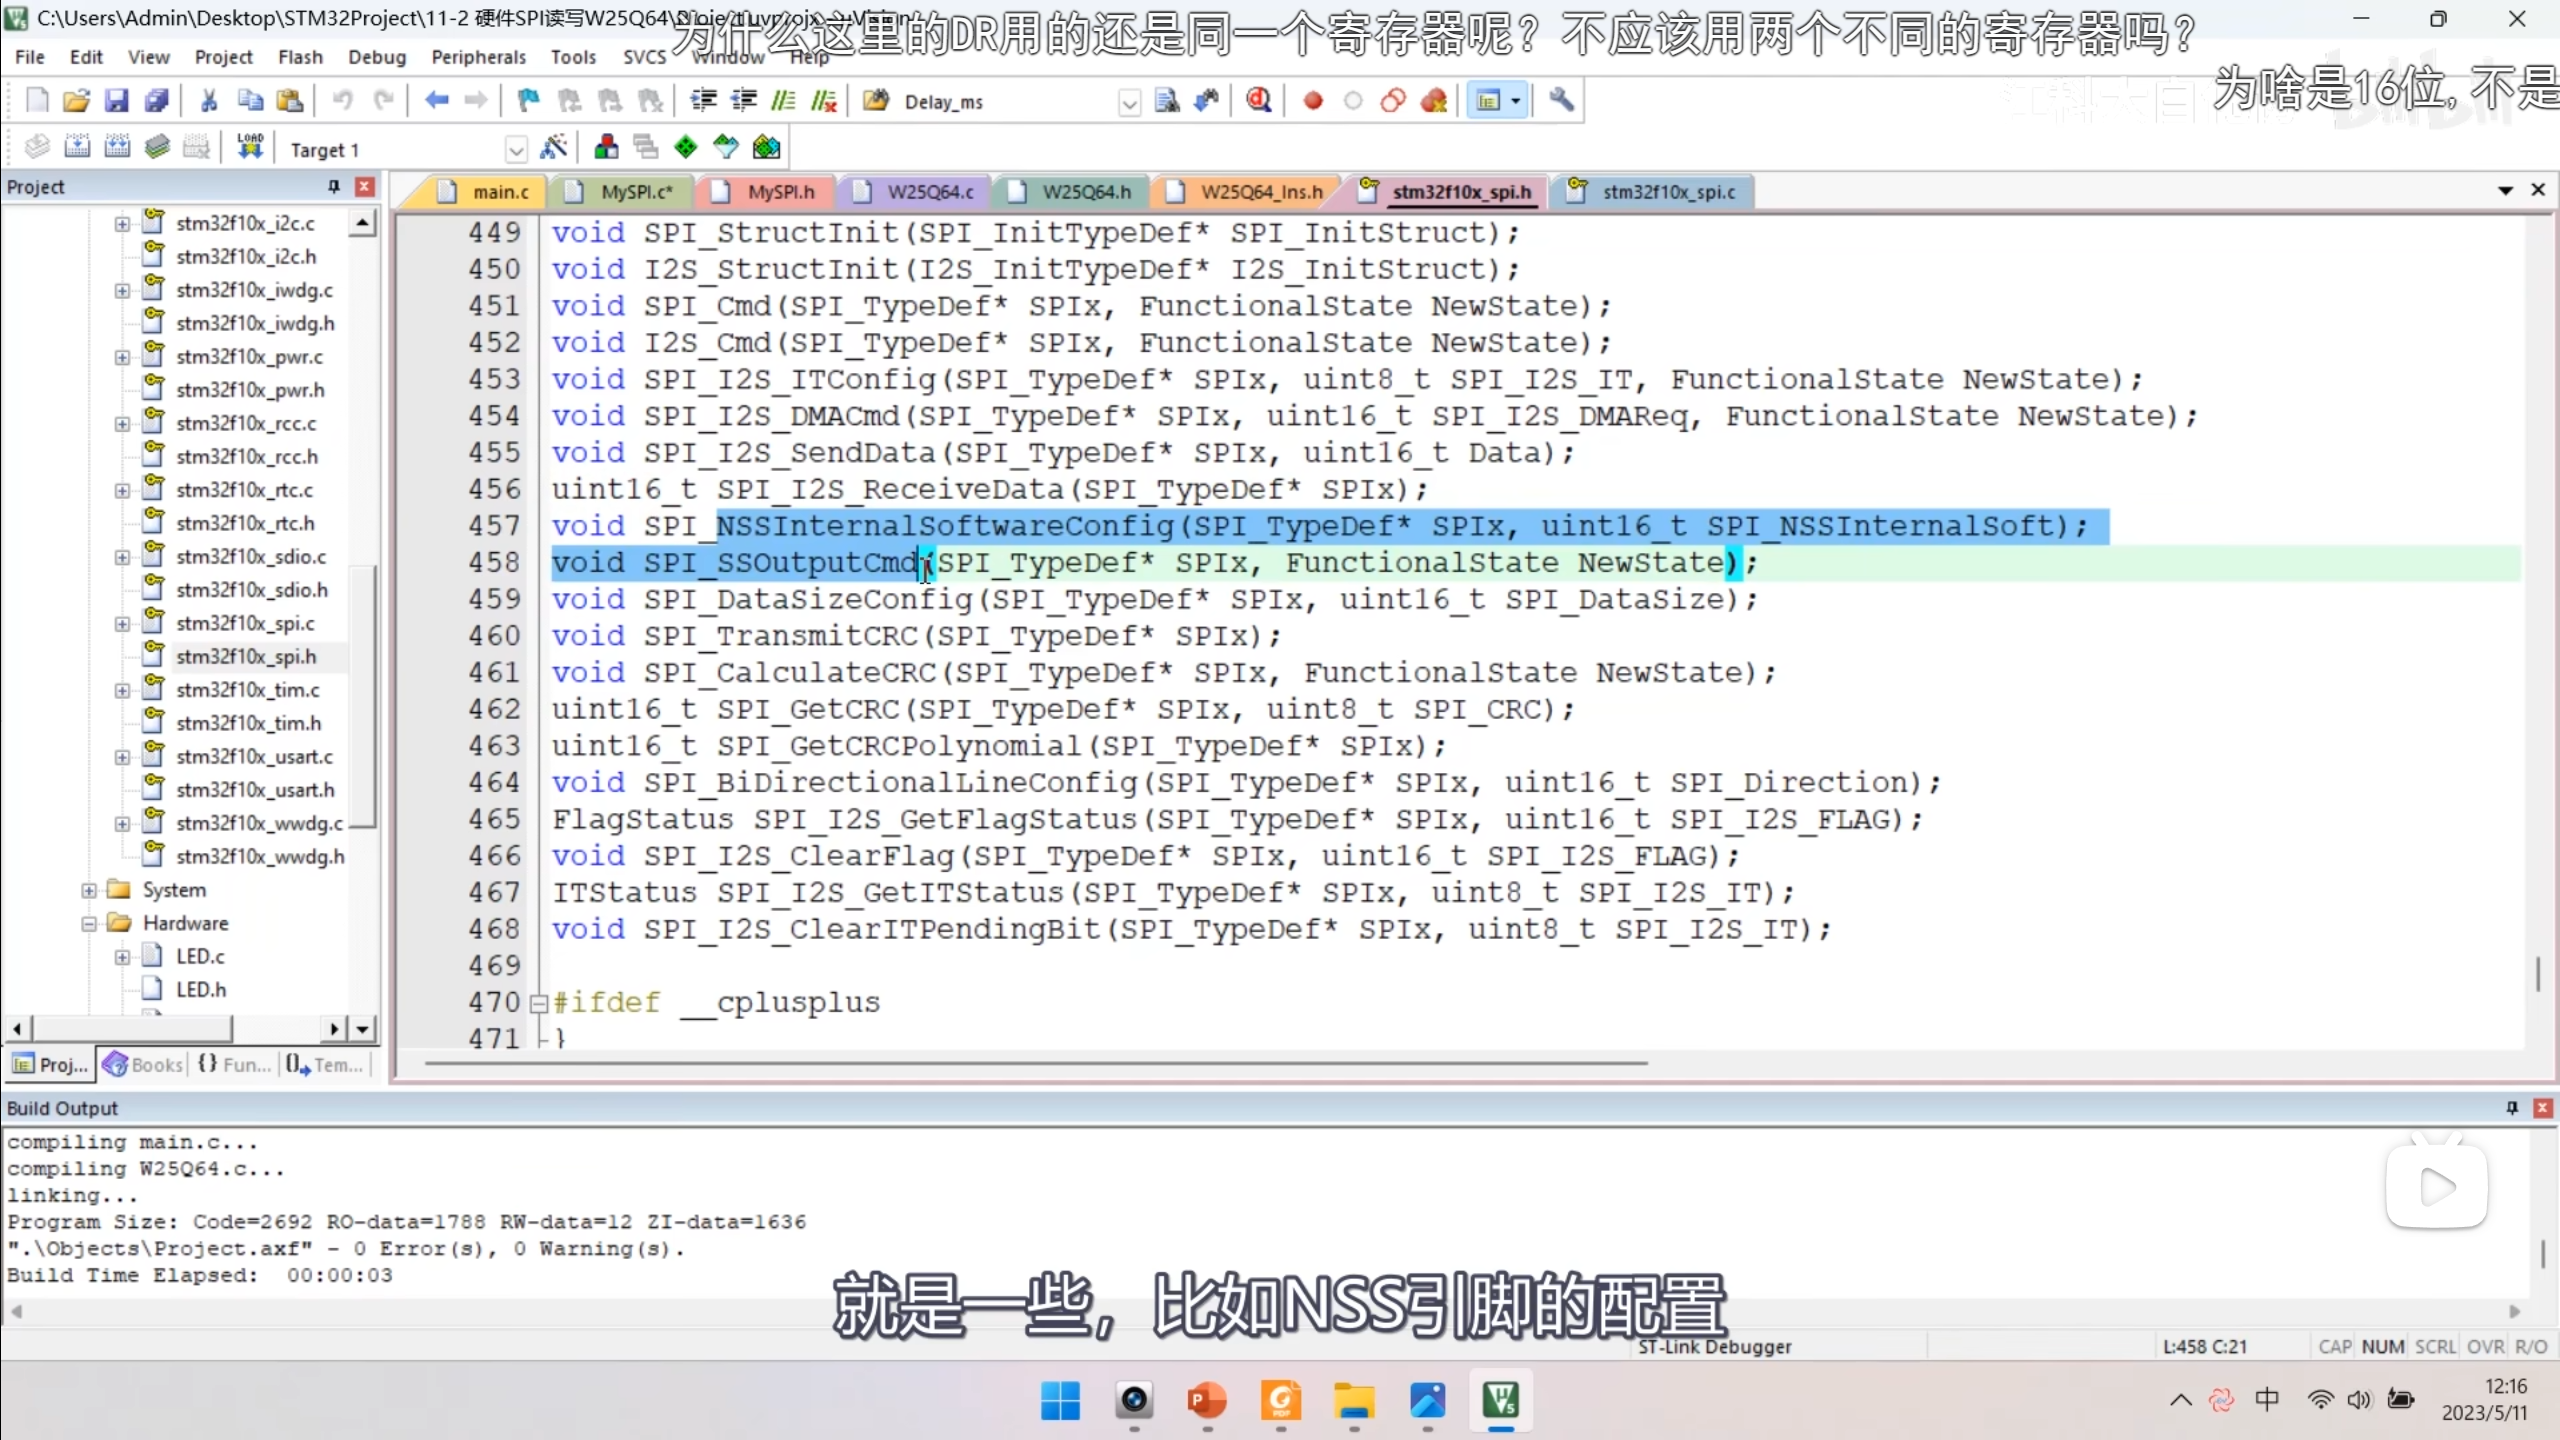Image resolution: width=2560 pixels, height=1440 pixels.
Task: Click the Manage project items icon
Action: (x=606, y=148)
